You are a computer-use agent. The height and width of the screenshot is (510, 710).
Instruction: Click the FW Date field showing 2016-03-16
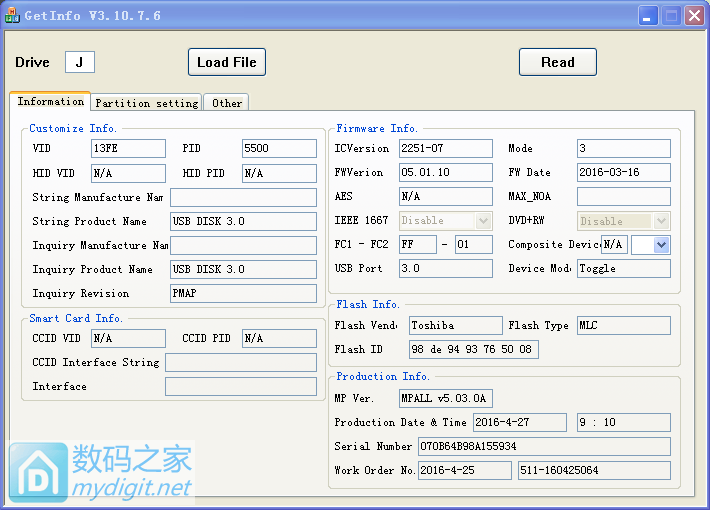coord(624,173)
